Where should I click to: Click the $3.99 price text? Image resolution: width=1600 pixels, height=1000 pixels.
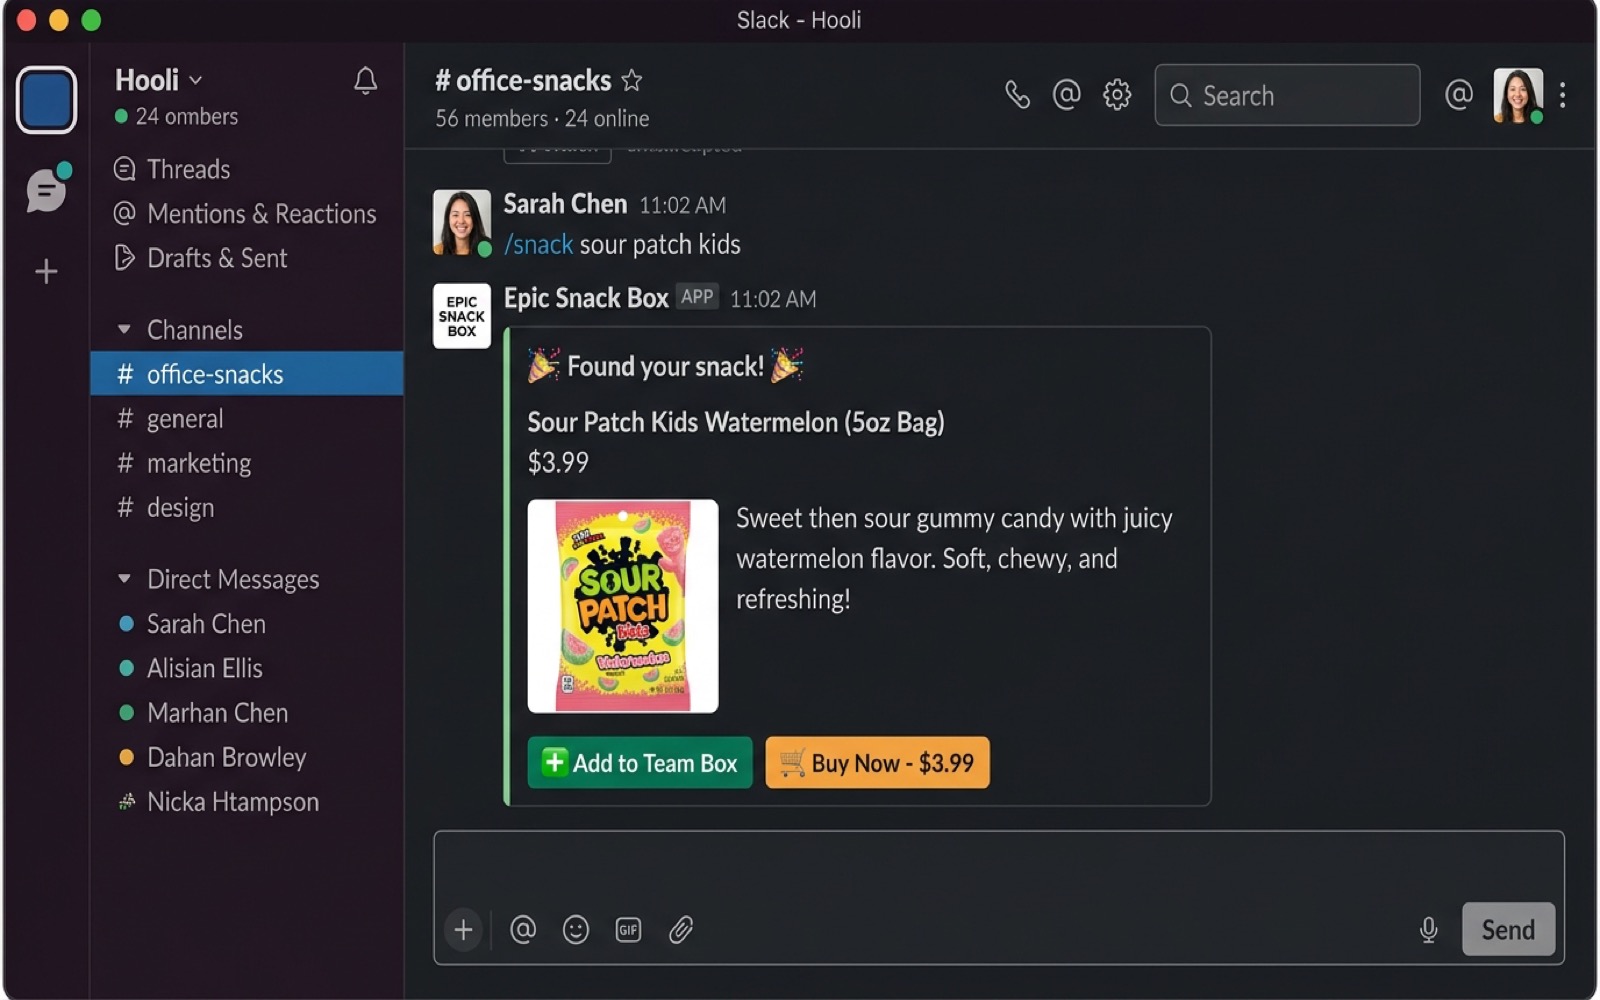click(558, 463)
